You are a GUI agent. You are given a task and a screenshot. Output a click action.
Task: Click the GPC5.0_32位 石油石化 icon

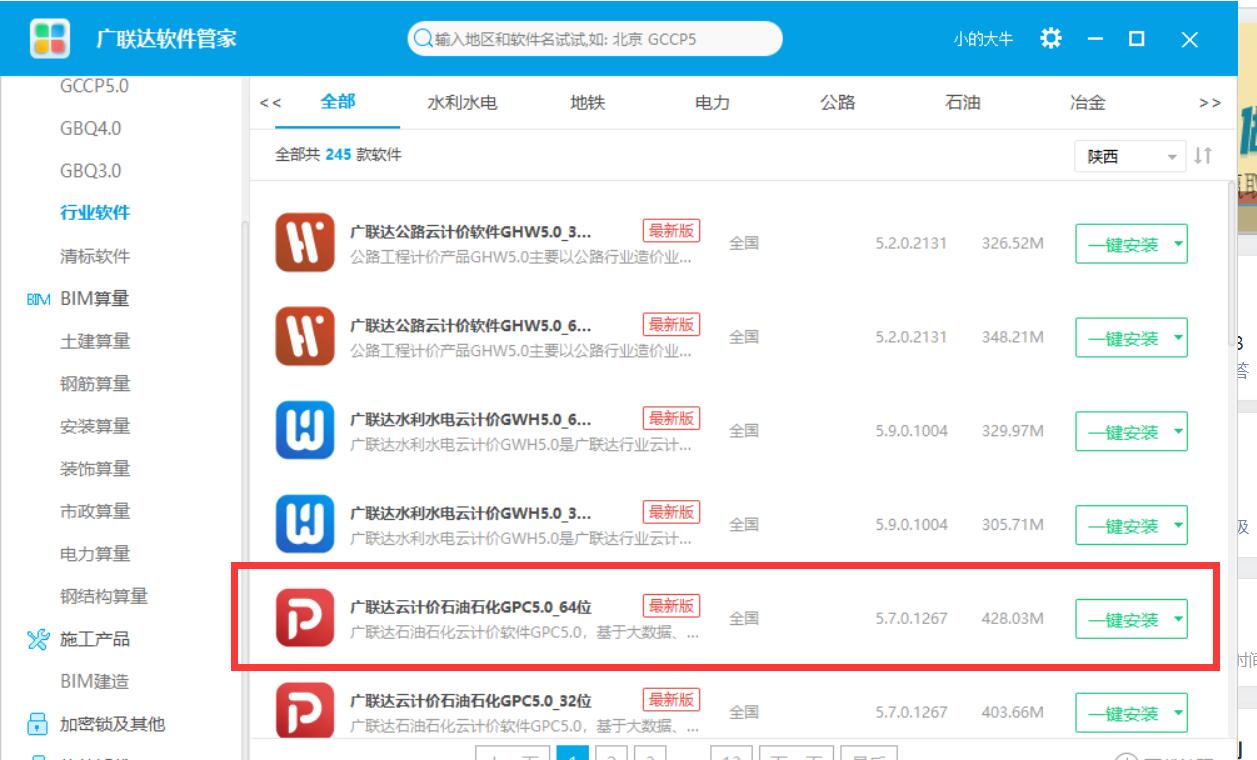click(x=305, y=711)
